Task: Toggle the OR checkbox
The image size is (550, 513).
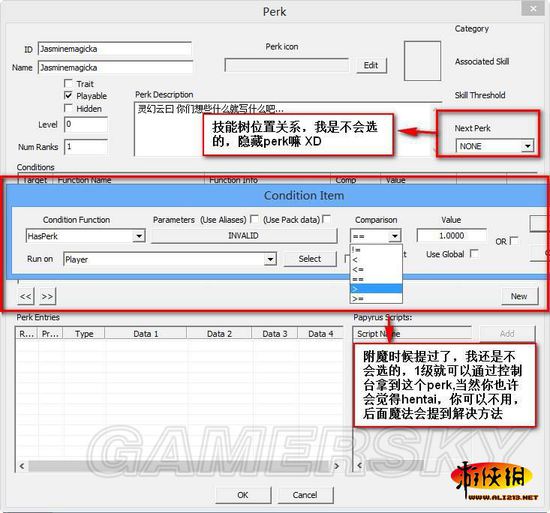Action: pyautogui.click(x=514, y=241)
